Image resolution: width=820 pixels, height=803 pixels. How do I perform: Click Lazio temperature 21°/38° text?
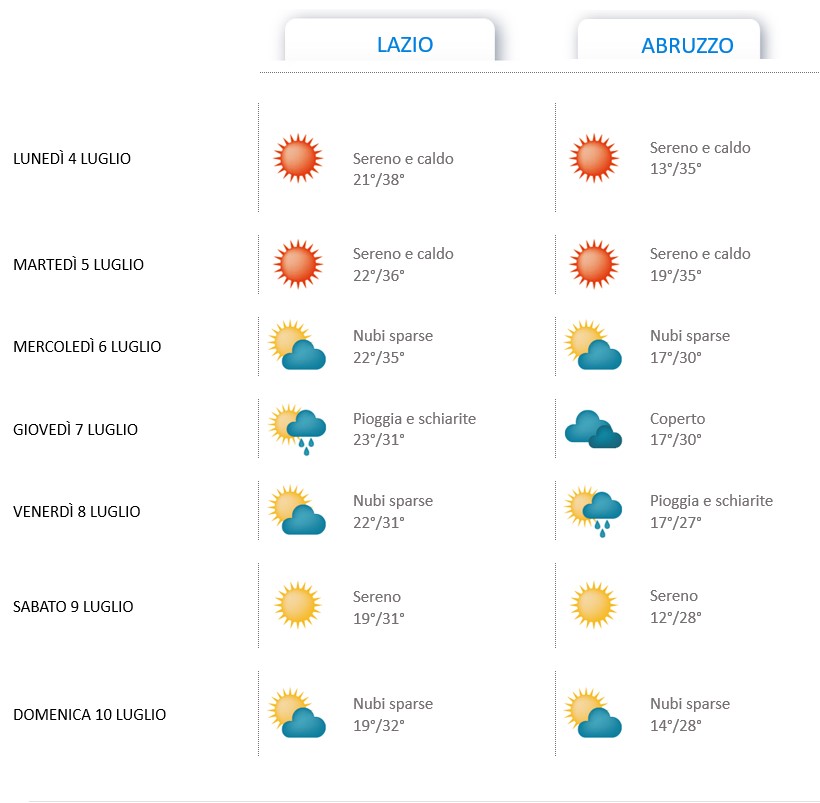click(379, 180)
